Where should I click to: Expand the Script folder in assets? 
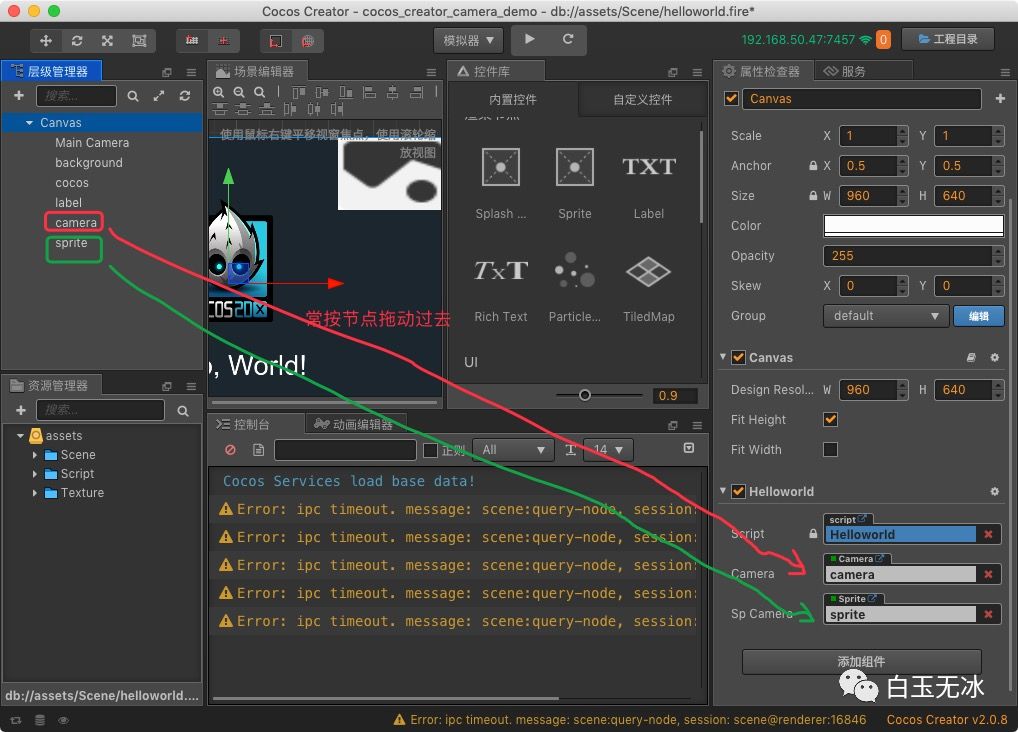(34, 473)
